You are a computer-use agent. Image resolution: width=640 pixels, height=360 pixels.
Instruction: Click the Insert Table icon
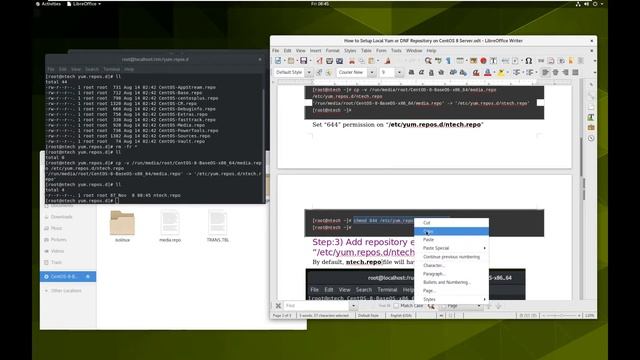460,61
